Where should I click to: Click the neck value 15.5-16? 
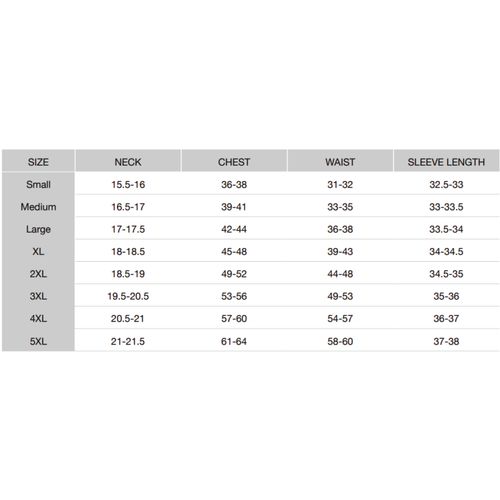(x=128, y=184)
